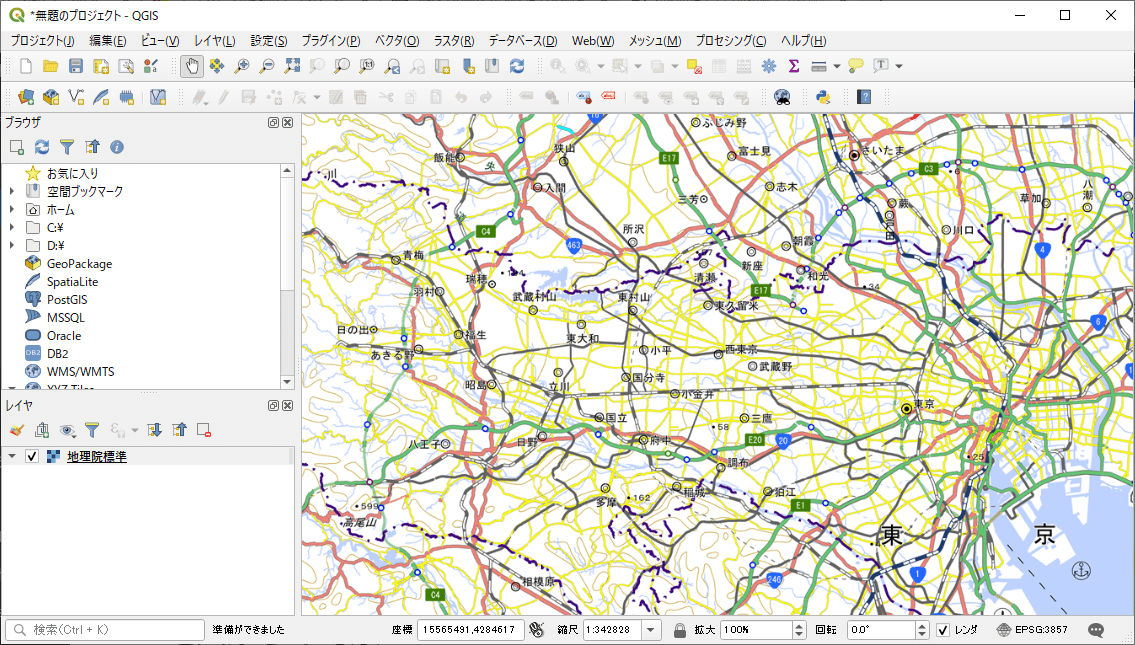Open the help contents book icon

(864, 97)
